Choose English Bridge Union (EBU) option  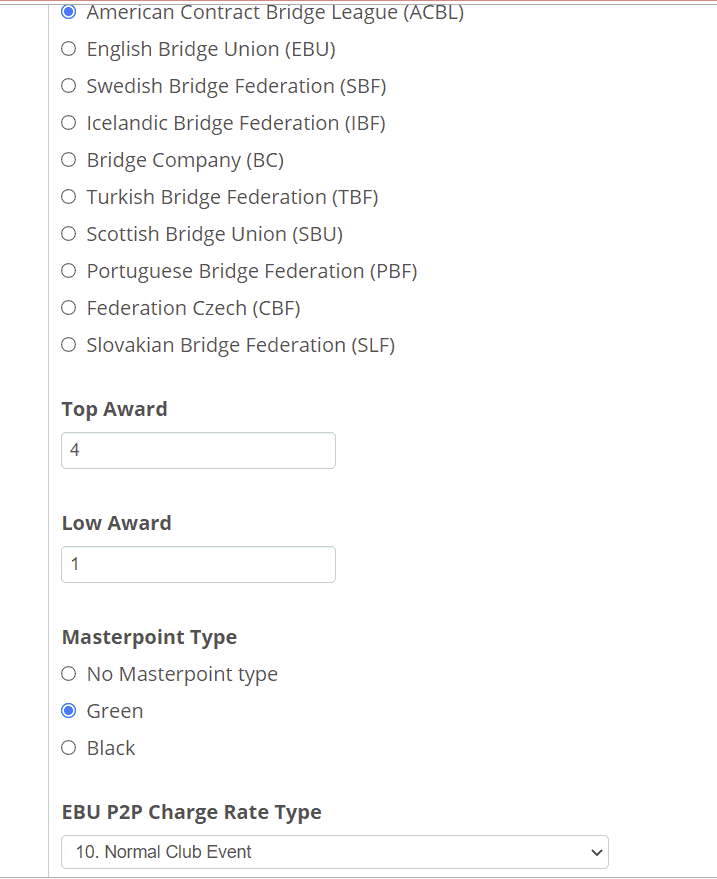click(68, 49)
